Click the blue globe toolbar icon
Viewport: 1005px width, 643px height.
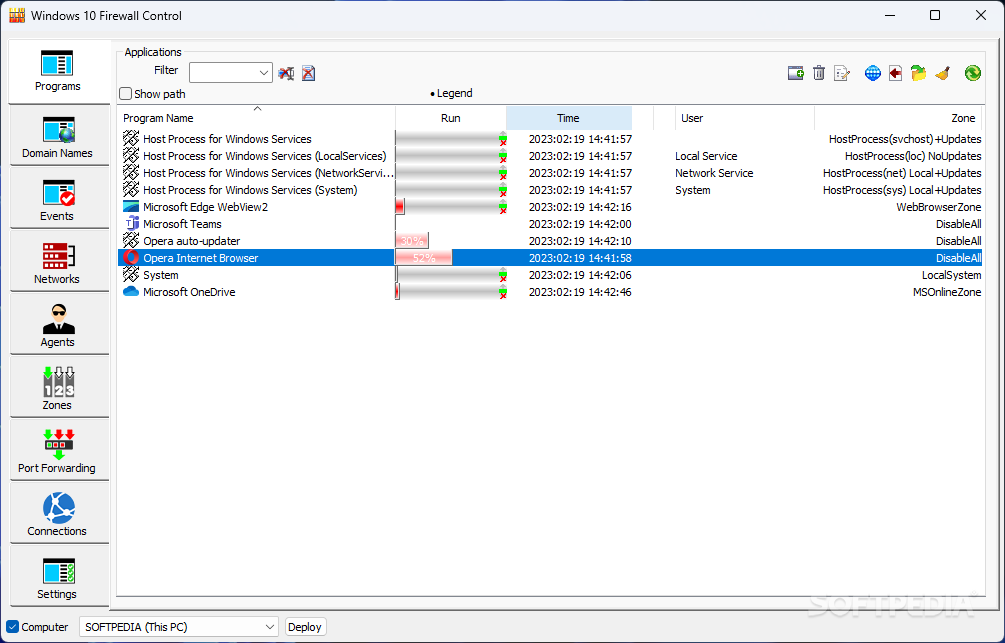pyautogui.click(x=872, y=73)
